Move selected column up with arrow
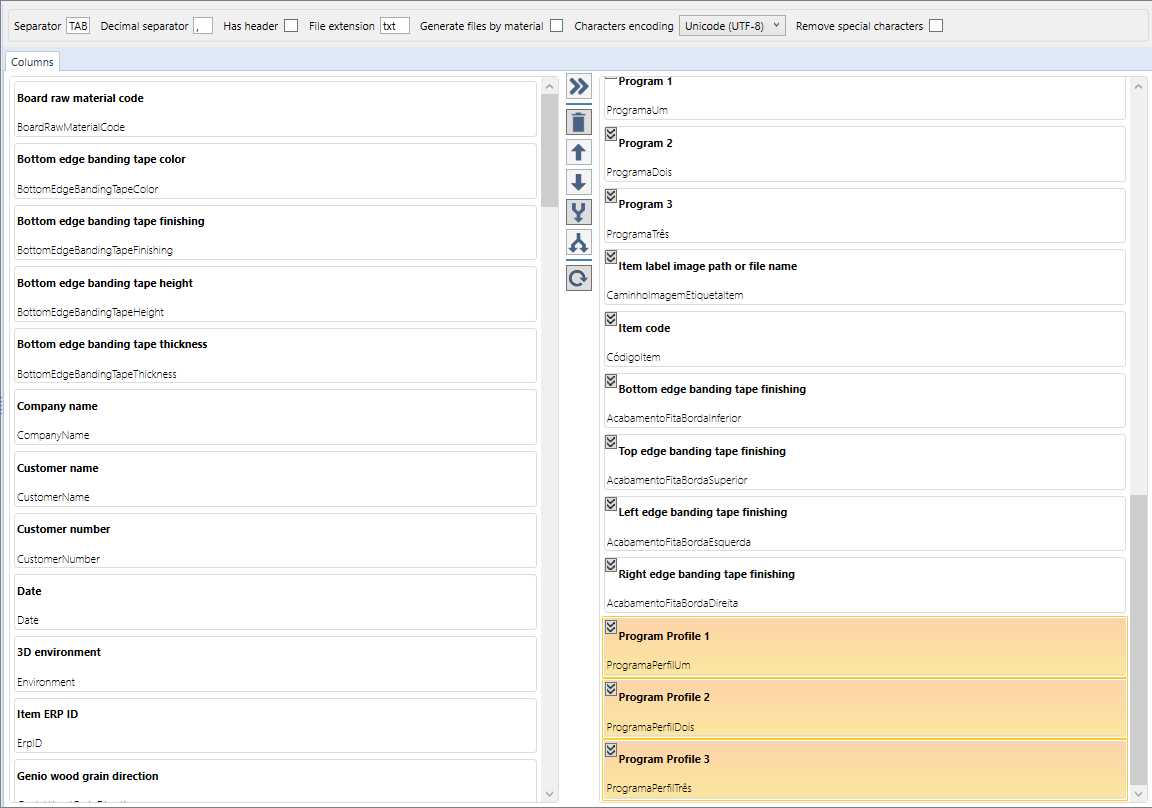Viewport: 1152px width, 808px height. [x=578, y=153]
